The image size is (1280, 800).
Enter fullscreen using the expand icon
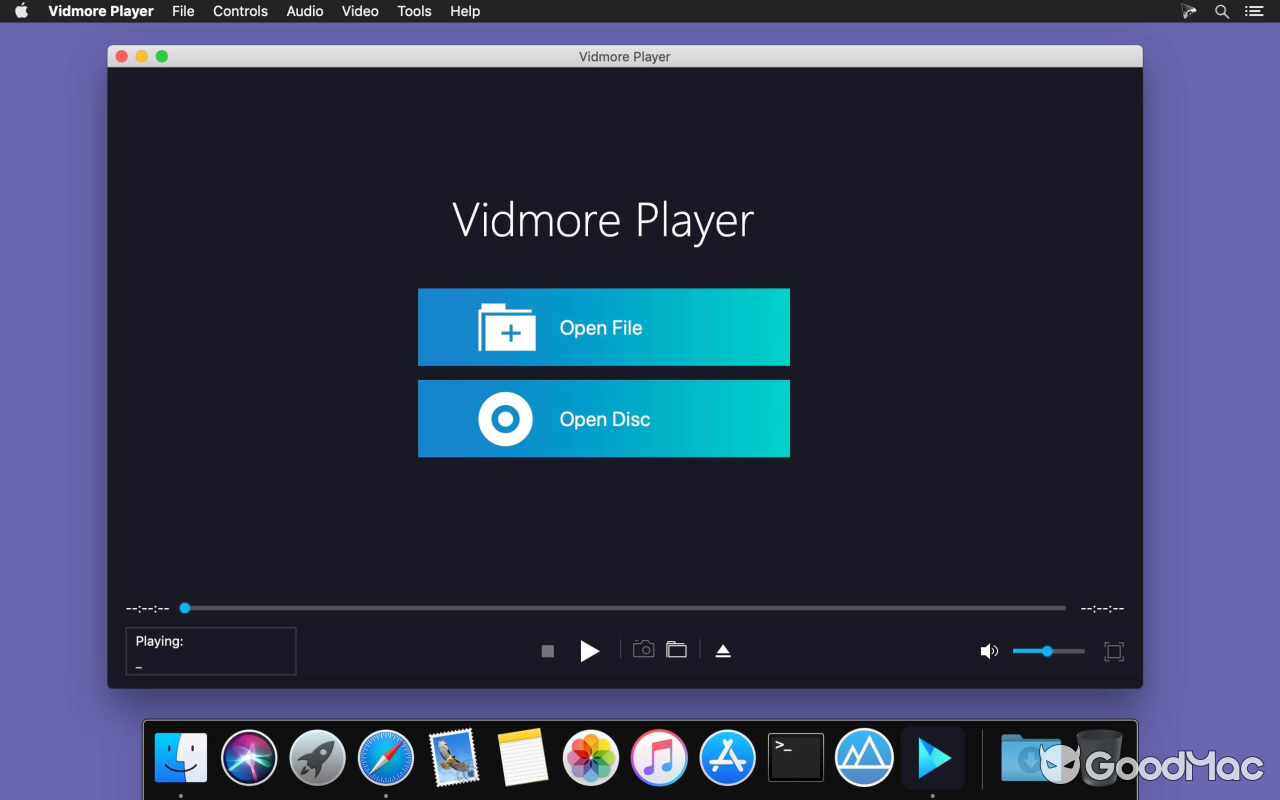(1114, 651)
